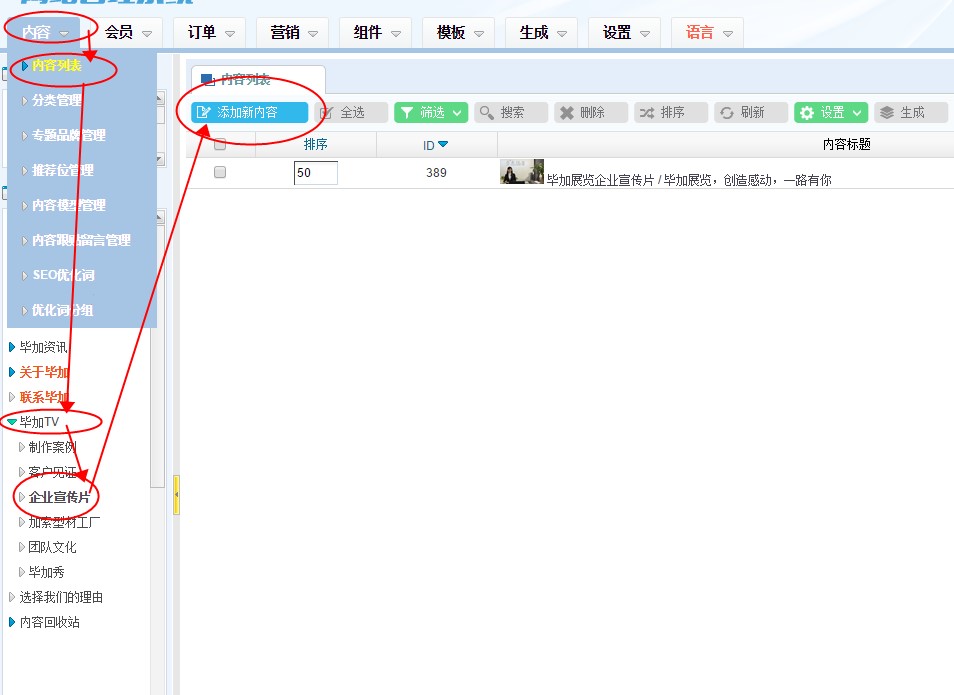Viewport: 954px width, 695px height.
Task: Click the video thumbnail in row 389
Action: pos(522,172)
